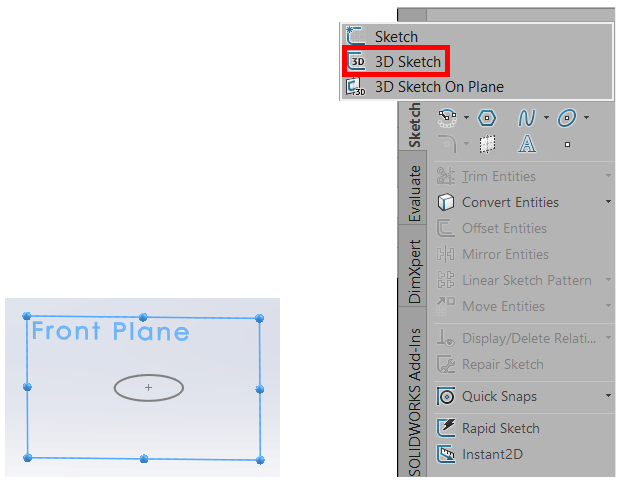
Task: Click the Move Entities icon
Action: 446,306
